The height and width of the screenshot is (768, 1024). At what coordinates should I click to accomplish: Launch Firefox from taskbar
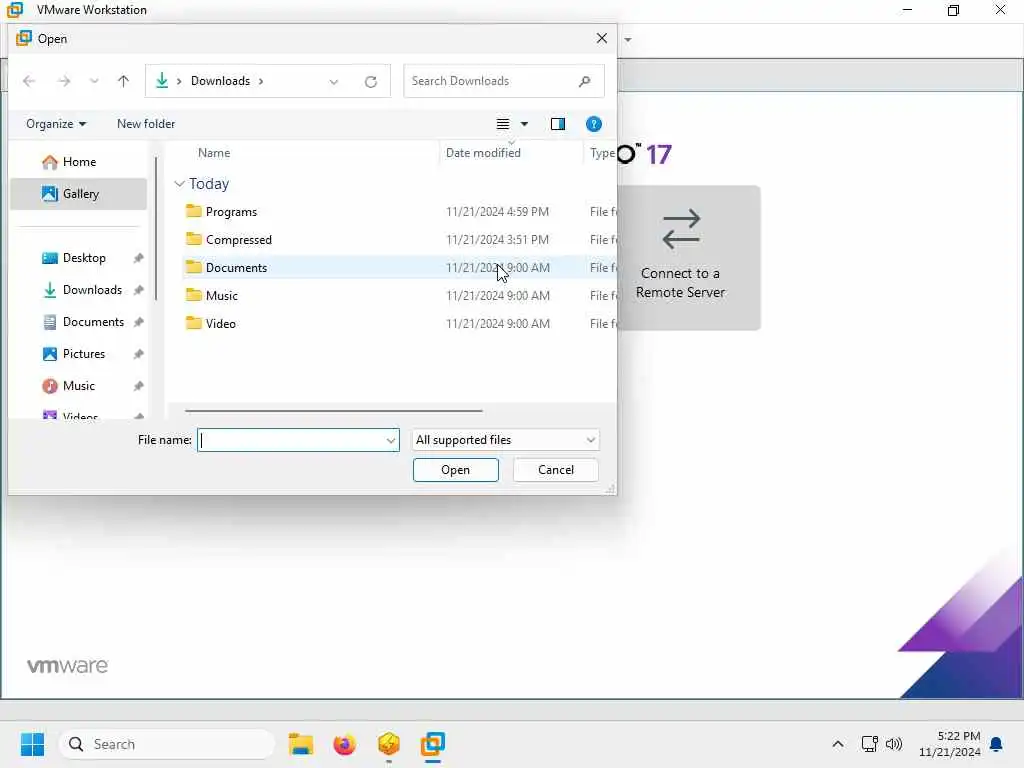point(344,744)
